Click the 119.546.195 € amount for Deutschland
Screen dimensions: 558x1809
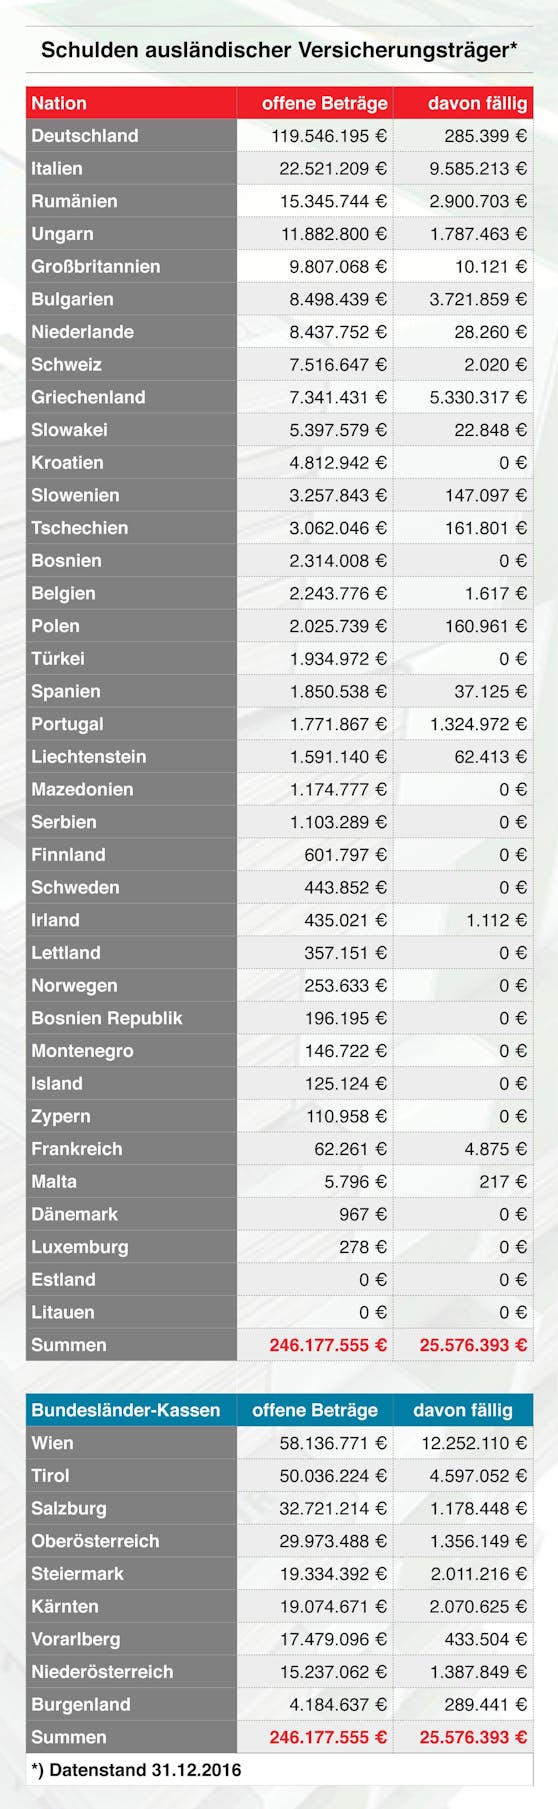pyautogui.click(x=329, y=136)
